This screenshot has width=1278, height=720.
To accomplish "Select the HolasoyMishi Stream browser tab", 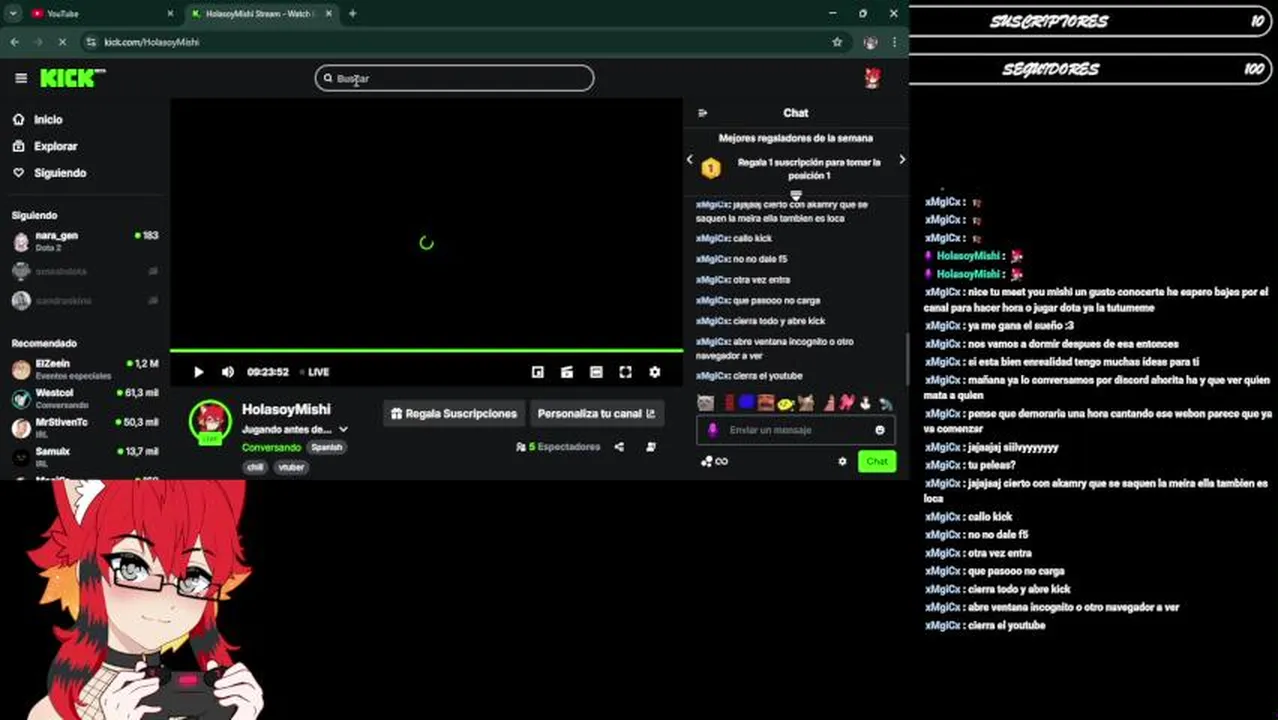I will tap(260, 14).
